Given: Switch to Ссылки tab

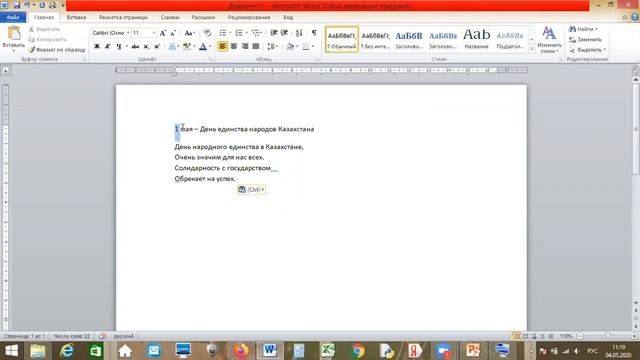Looking at the screenshot, I should (170, 17).
